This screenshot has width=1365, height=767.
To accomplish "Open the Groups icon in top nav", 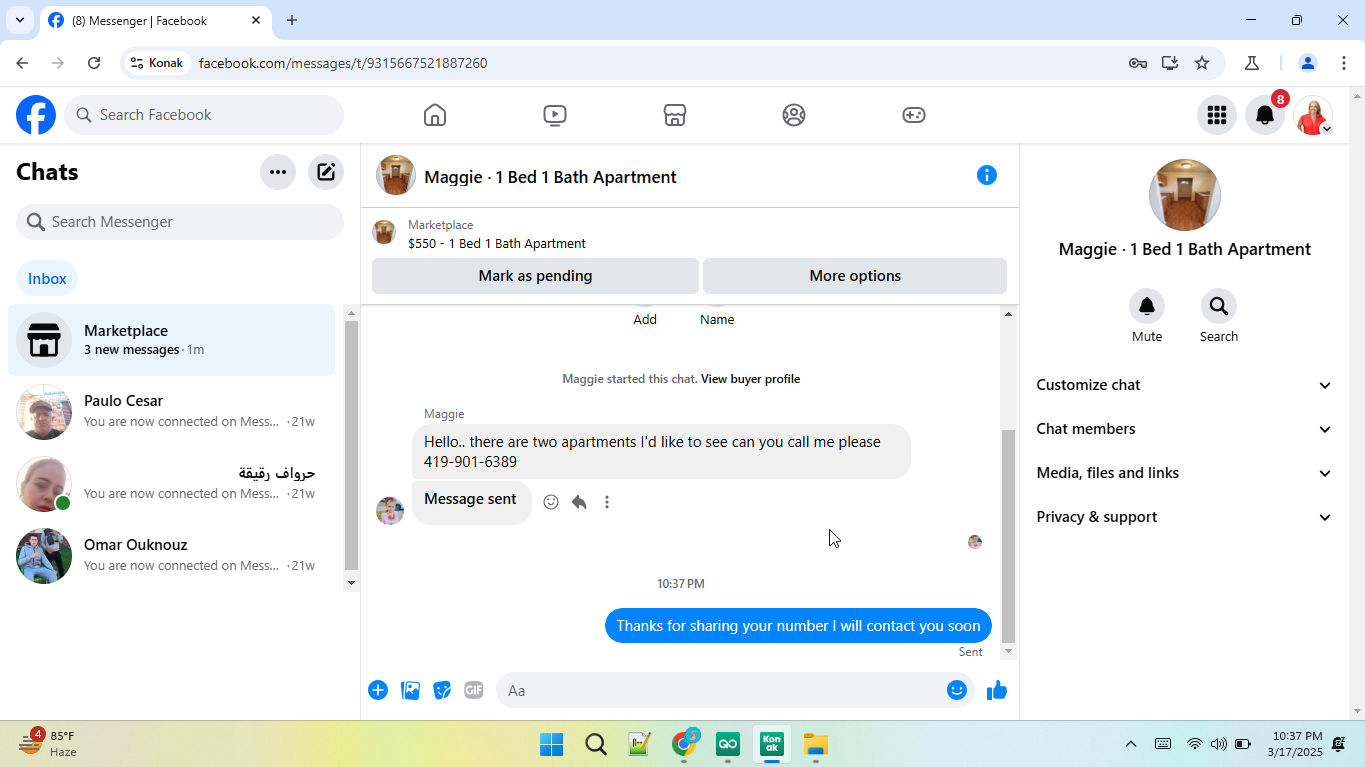I will (x=794, y=115).
